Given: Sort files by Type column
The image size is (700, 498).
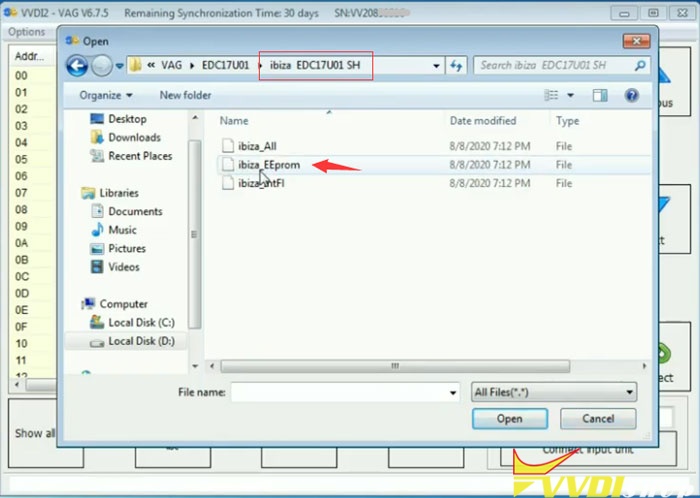Looking at the screenshot, I should point(567,120).
